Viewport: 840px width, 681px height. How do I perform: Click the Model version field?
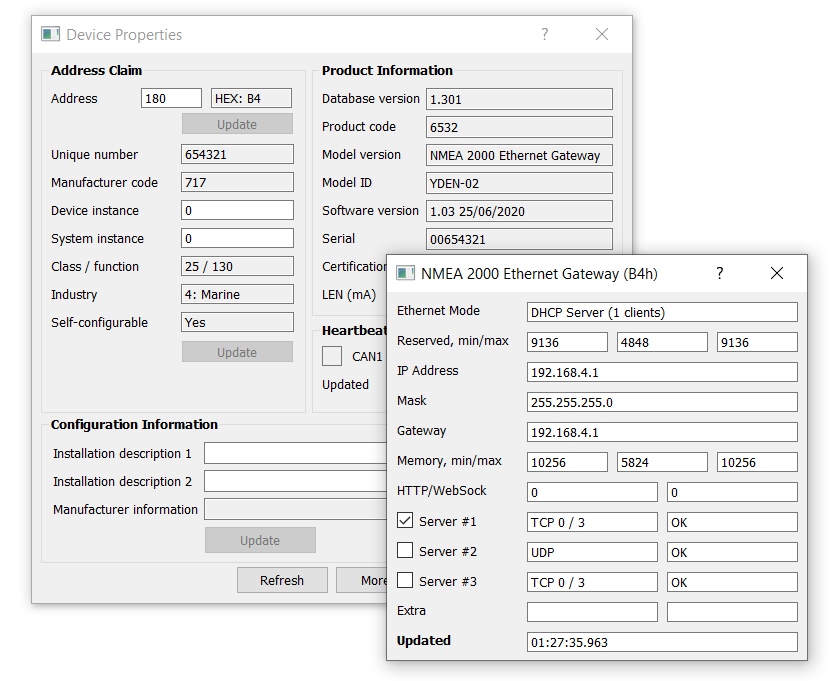519,155
